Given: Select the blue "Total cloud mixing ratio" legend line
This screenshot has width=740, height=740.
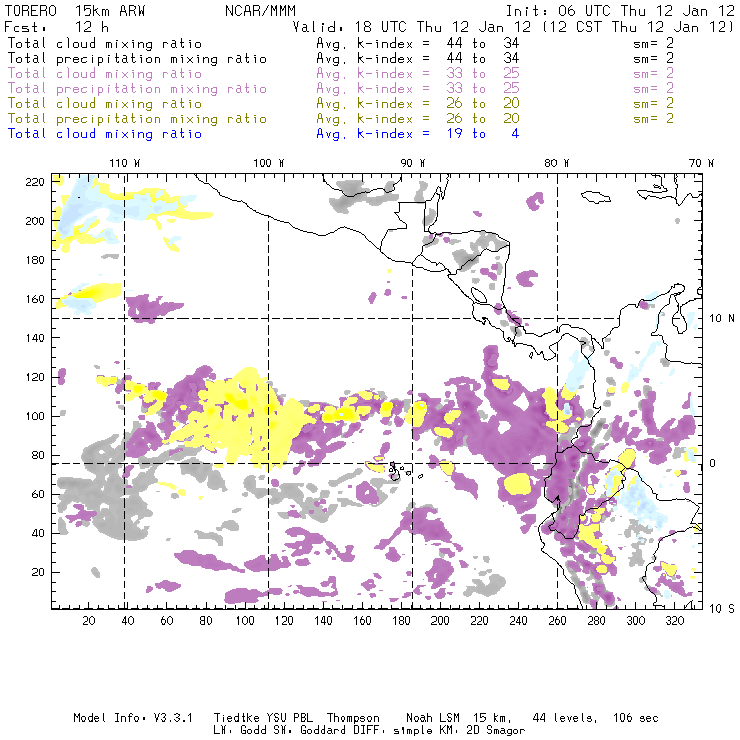Looking at the screenshot, I should coord(105,134).
